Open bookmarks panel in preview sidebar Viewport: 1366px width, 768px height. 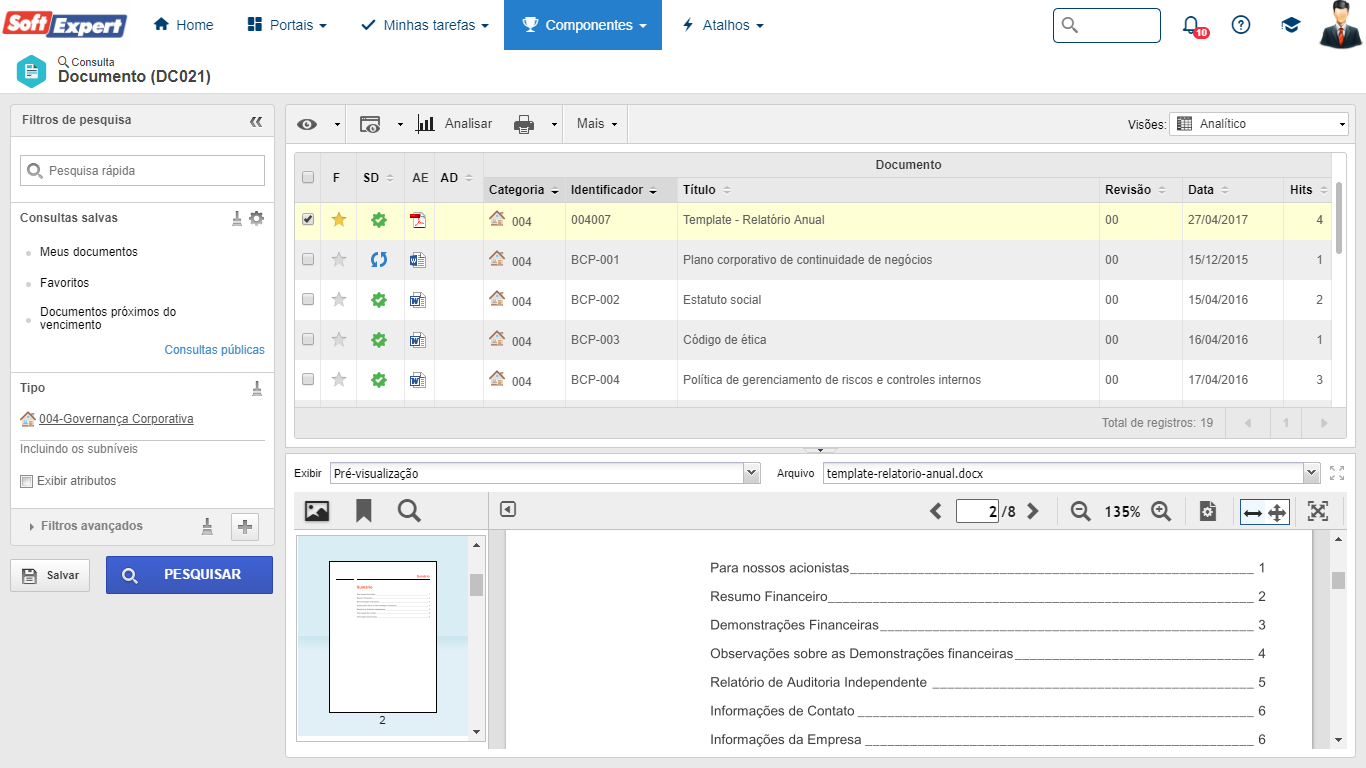(x=364, y=511)
